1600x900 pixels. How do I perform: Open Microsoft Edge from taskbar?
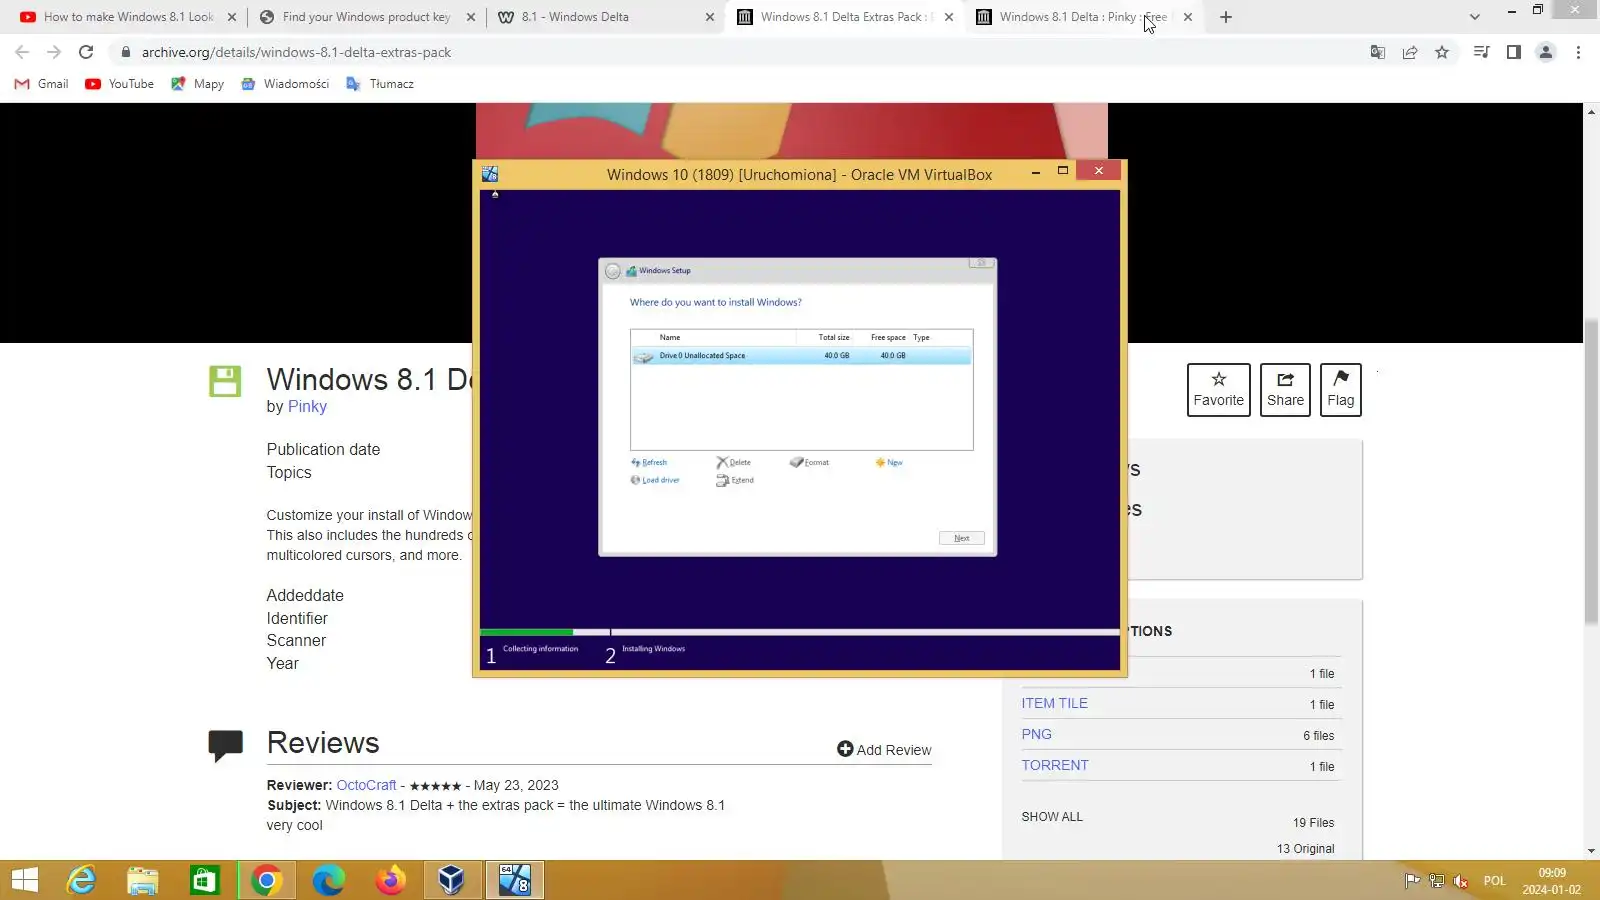tap(328, 880)
